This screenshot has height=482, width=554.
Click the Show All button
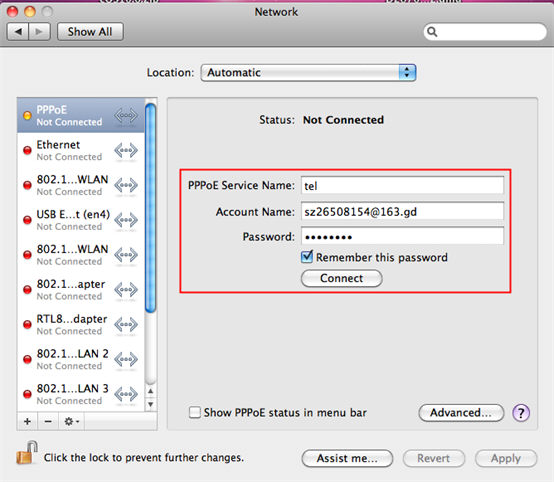coord(90,32)
